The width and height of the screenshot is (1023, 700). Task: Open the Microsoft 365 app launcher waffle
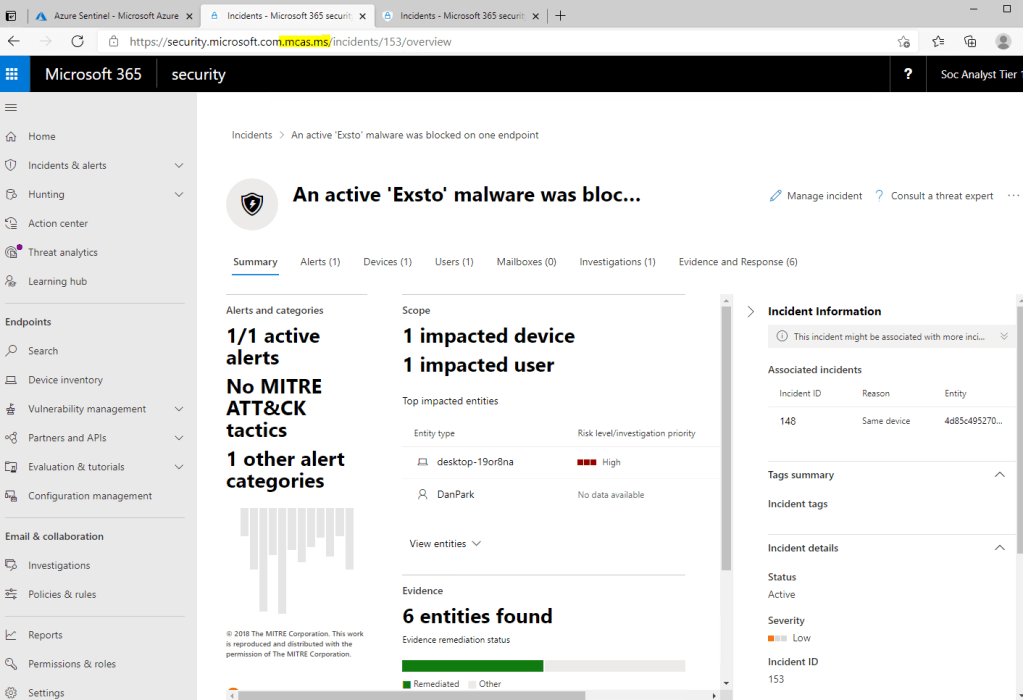click(x=12, y=74)
